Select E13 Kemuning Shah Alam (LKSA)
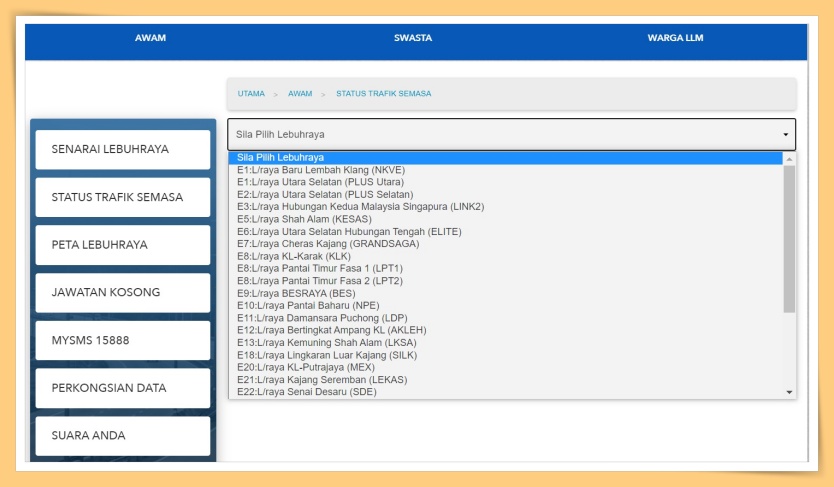The height and width of the screenshot is (487, 834). pyautogui.click(x=505, y=343)
